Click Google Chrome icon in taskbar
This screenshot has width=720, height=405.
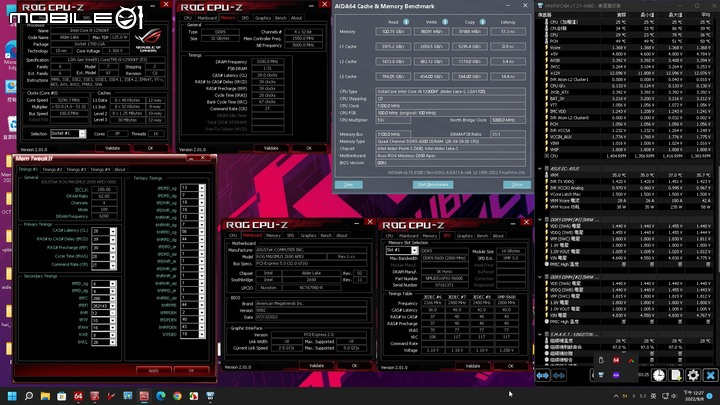[177, 396]
